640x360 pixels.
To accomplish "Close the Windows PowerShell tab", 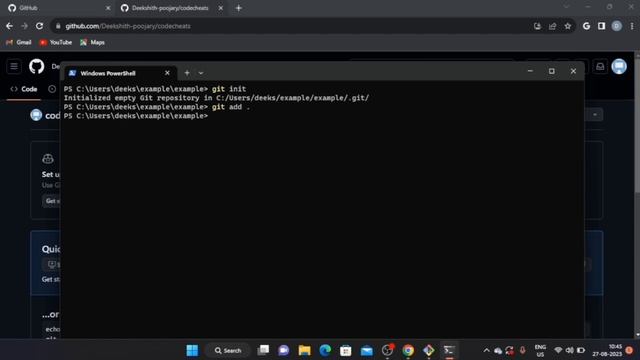I will pyautogui.click(x=167, y=73).
